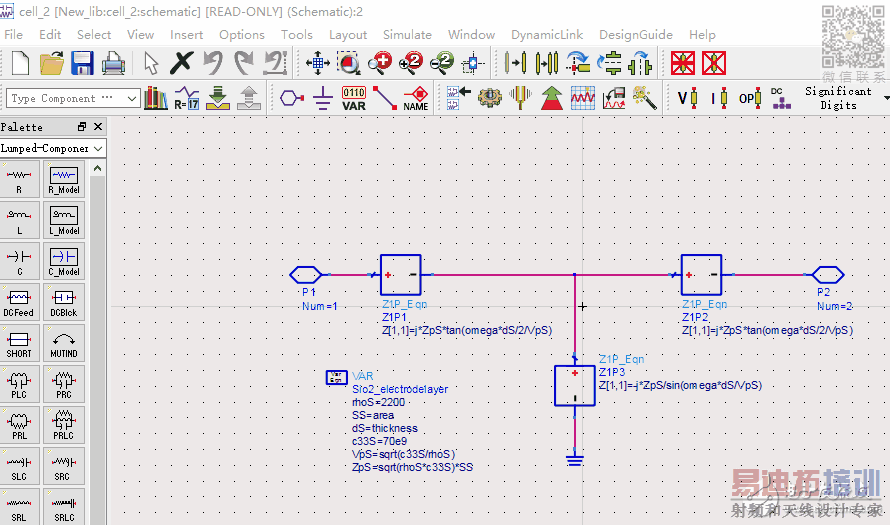Undo the last action
This screenshot has height=525, width=890.
tap(213, 63)
